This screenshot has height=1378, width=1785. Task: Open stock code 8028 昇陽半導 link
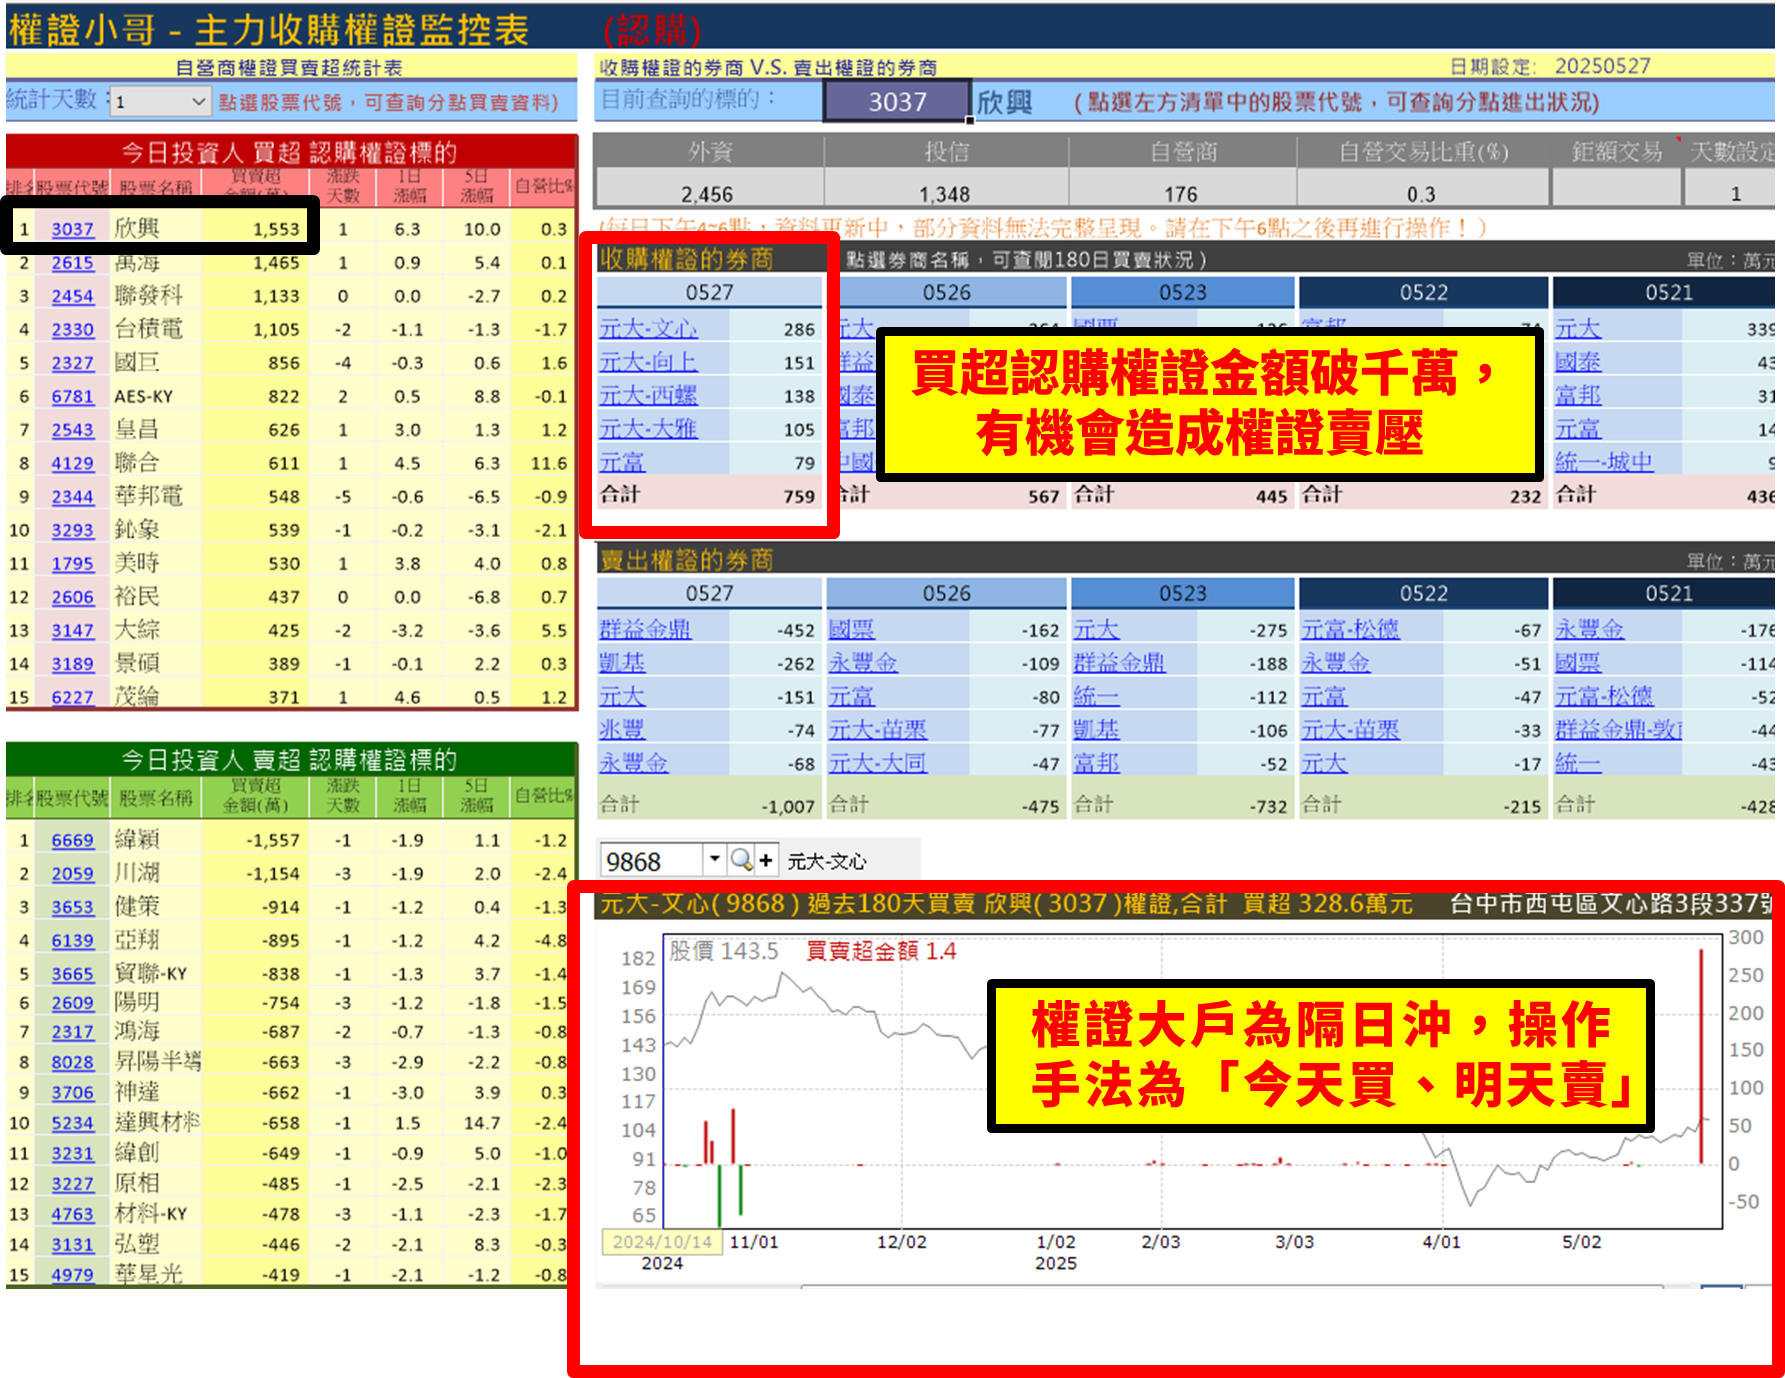point(73,1062)
